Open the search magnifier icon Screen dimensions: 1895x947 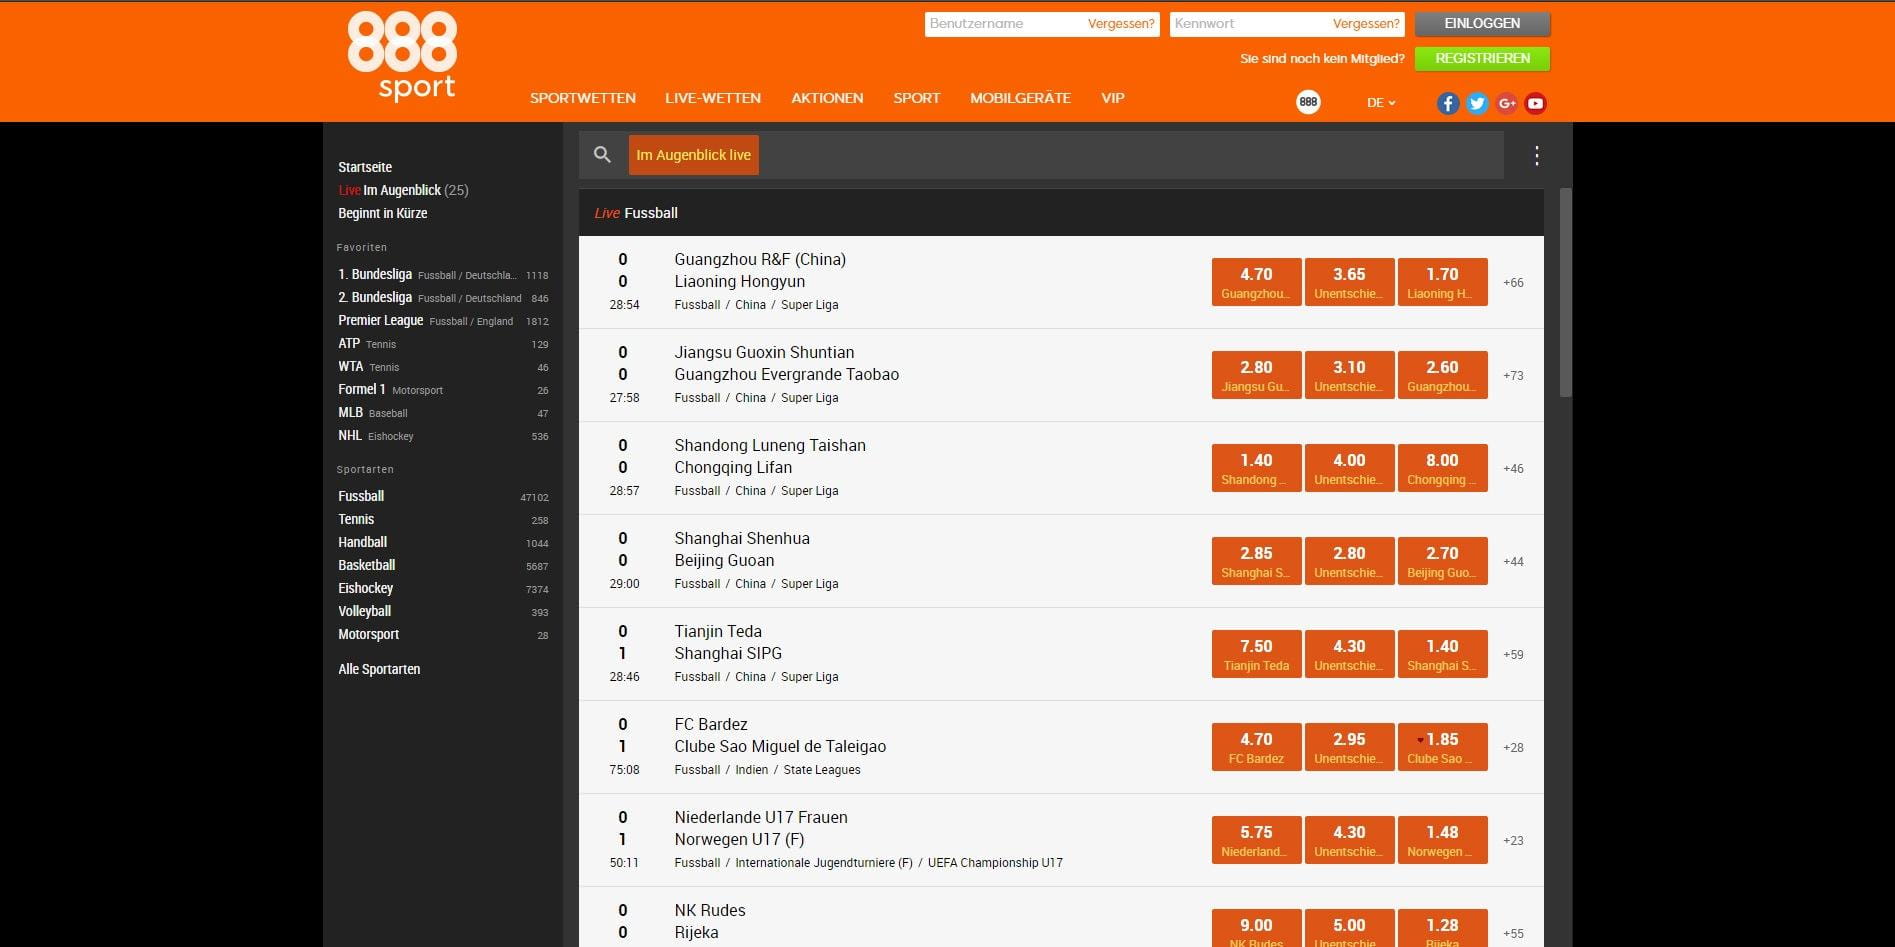(x=602, y=155)
